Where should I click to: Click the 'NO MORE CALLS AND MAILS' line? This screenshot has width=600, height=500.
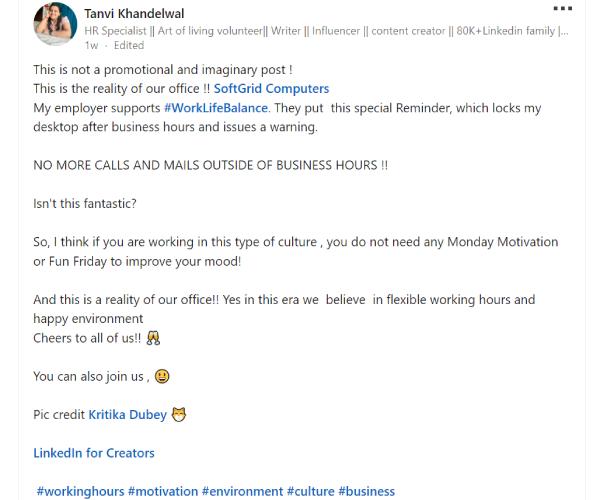point(210,165)
